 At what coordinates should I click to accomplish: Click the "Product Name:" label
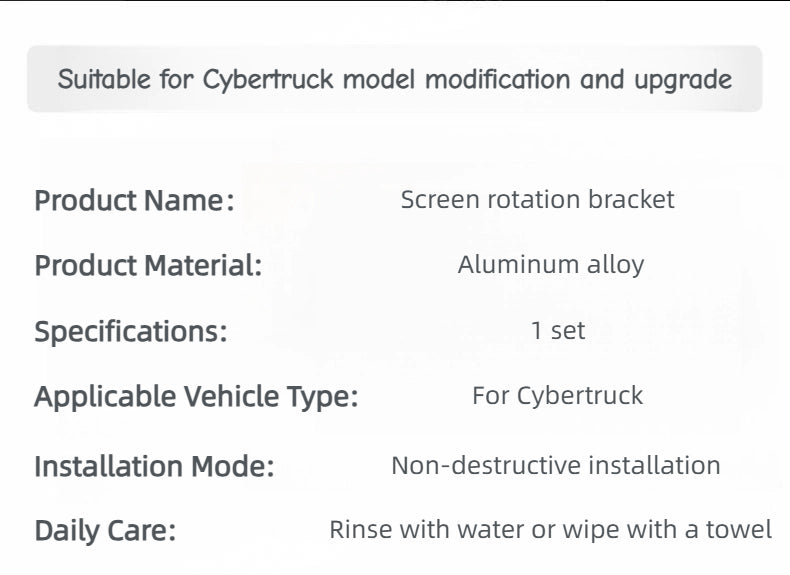coord(134,200)
